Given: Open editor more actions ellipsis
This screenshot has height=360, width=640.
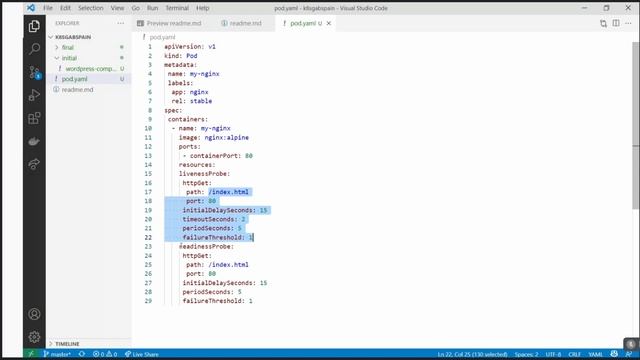Looking at the screenshot, I should click(x=629, y=23).
